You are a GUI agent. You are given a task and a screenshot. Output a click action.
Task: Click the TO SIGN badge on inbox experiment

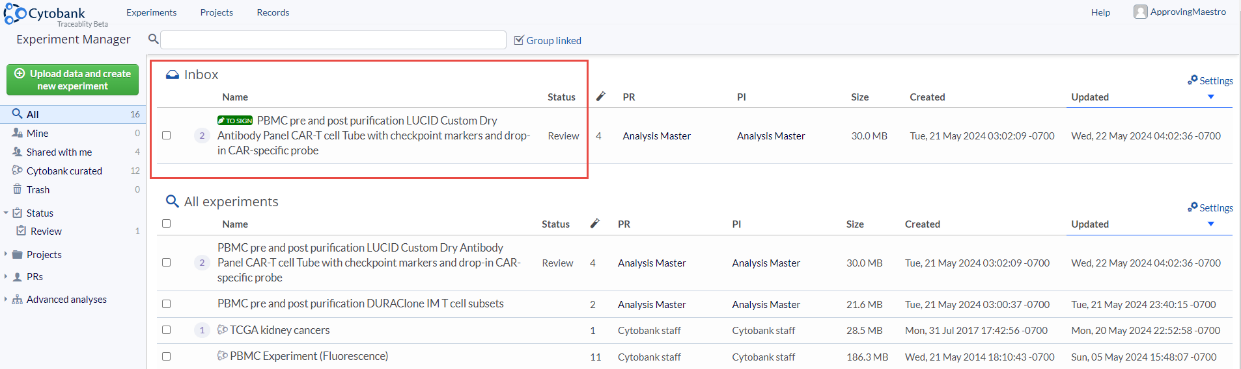click(x=235, y=121)
